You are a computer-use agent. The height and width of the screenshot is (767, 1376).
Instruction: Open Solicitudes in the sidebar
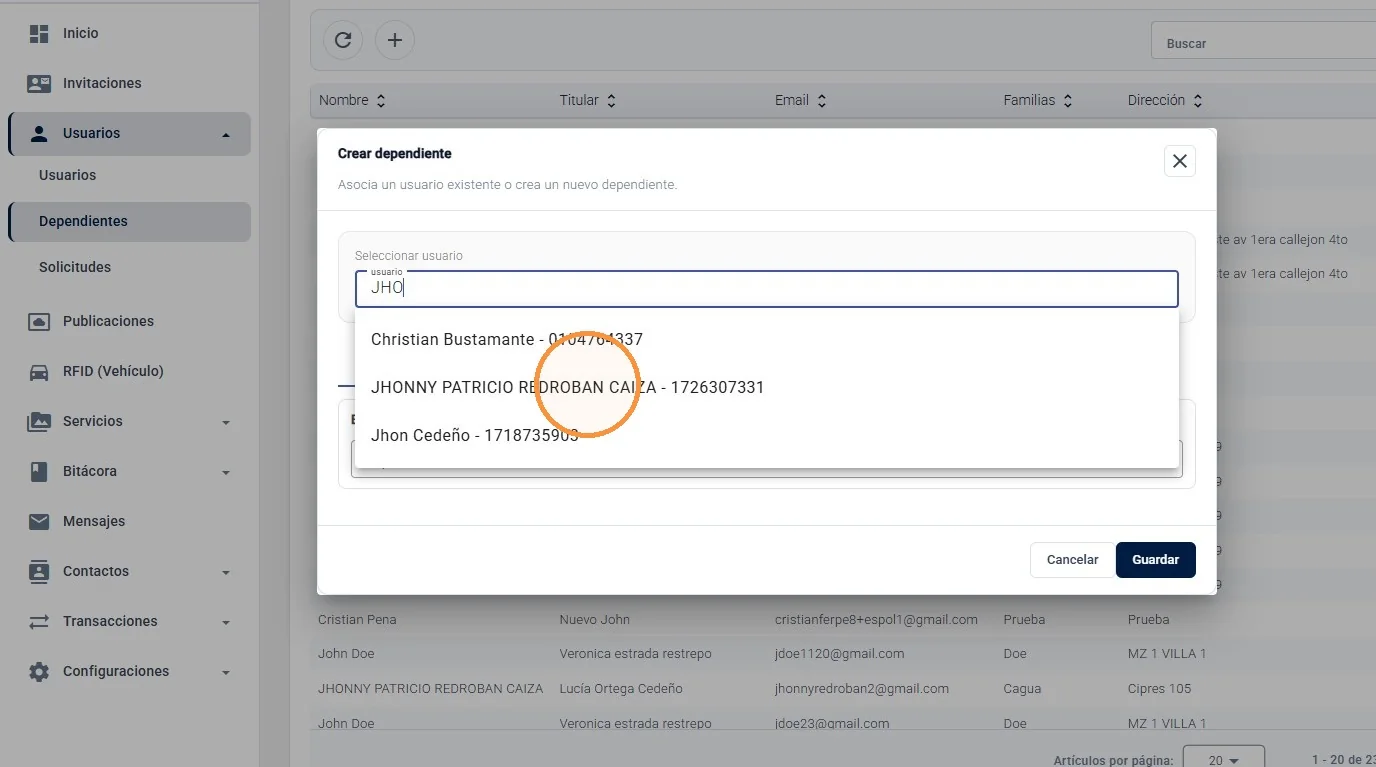[x=75, y=267]
